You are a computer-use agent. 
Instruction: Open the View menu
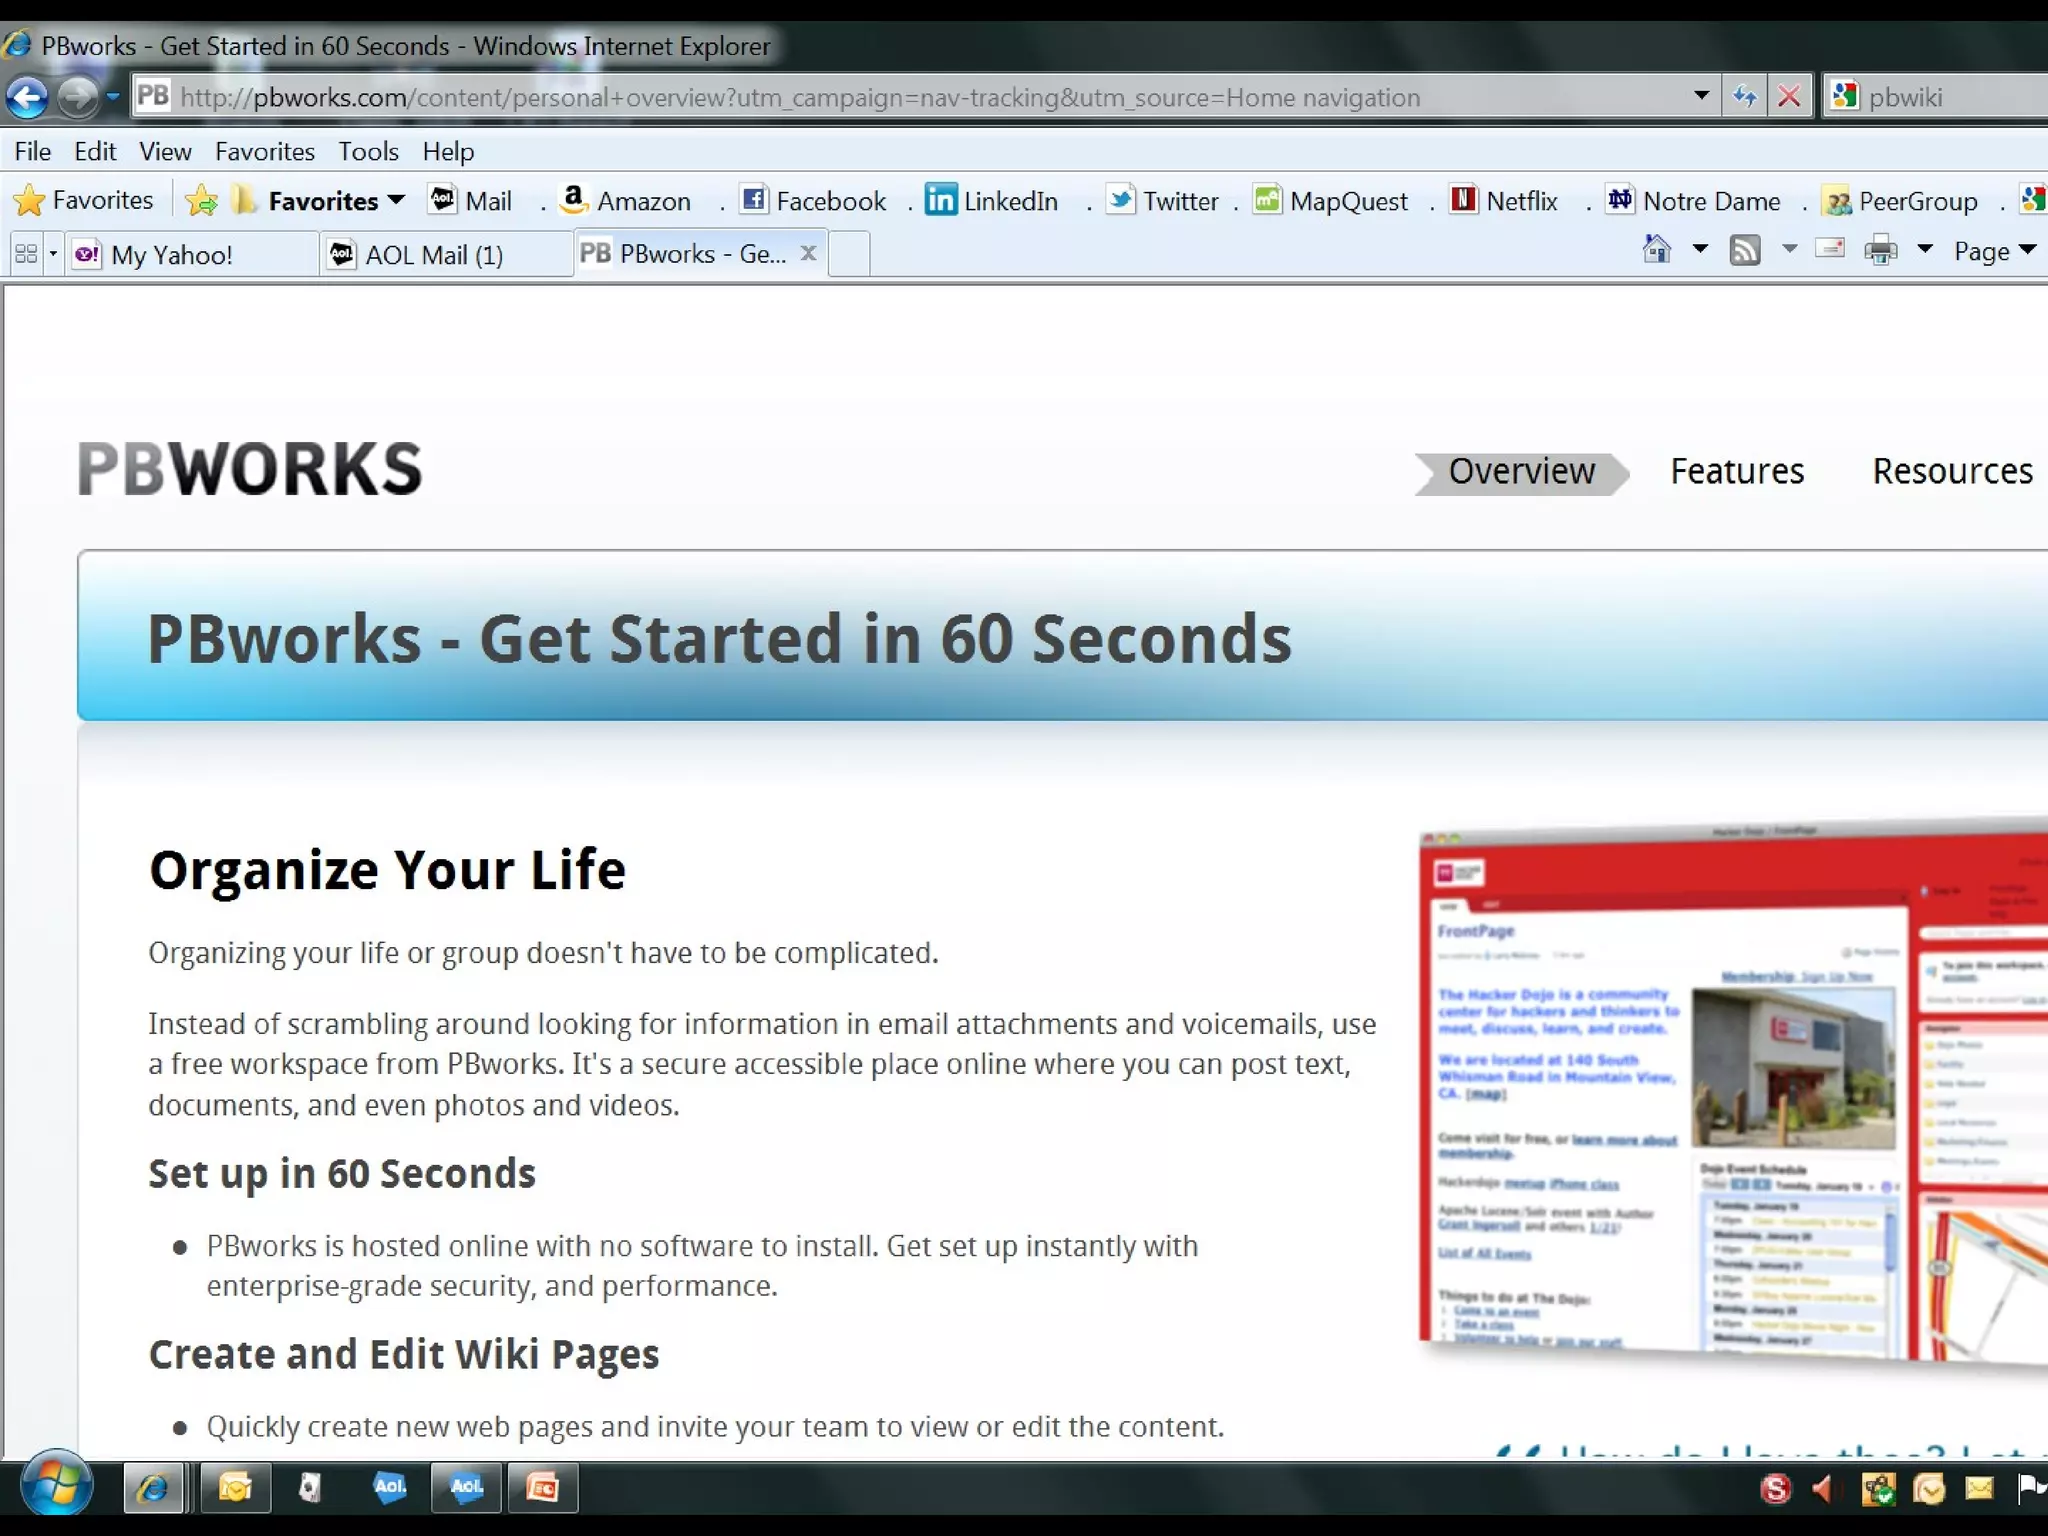click(165, 151)
